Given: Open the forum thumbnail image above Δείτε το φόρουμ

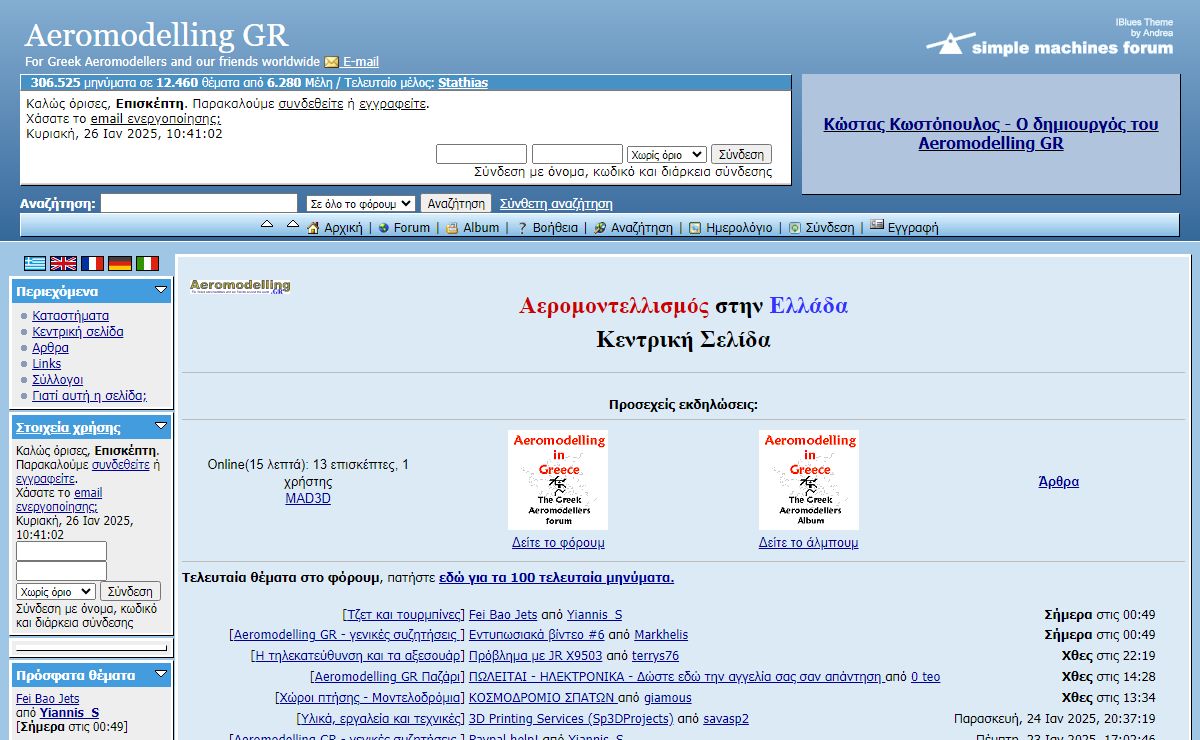Looking at the screenshot, I should click(x=558, y=480).
